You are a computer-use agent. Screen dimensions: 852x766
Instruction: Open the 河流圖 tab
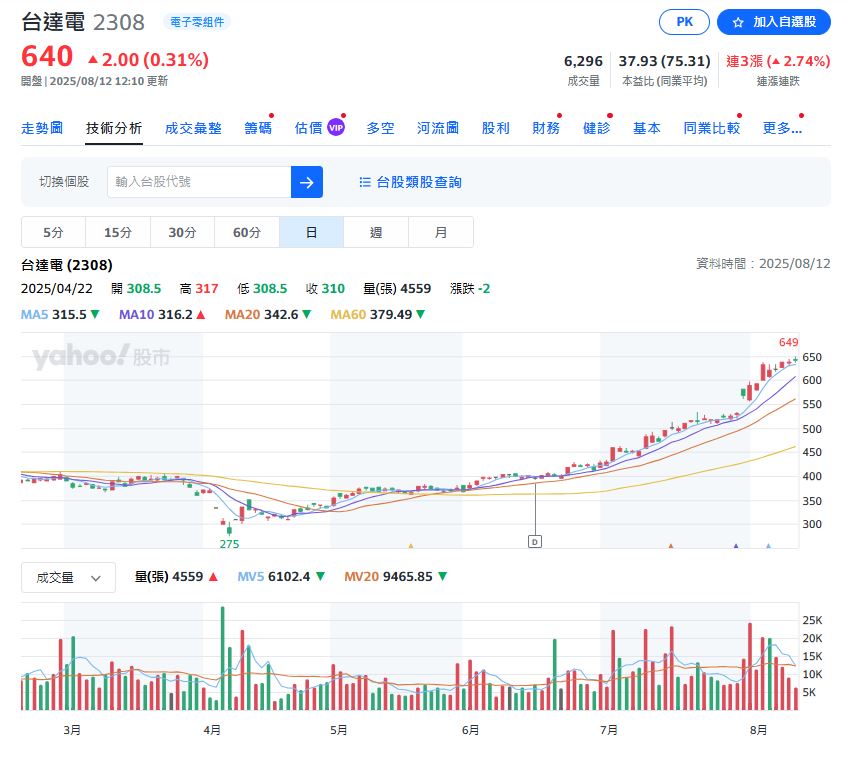point(438,128)
